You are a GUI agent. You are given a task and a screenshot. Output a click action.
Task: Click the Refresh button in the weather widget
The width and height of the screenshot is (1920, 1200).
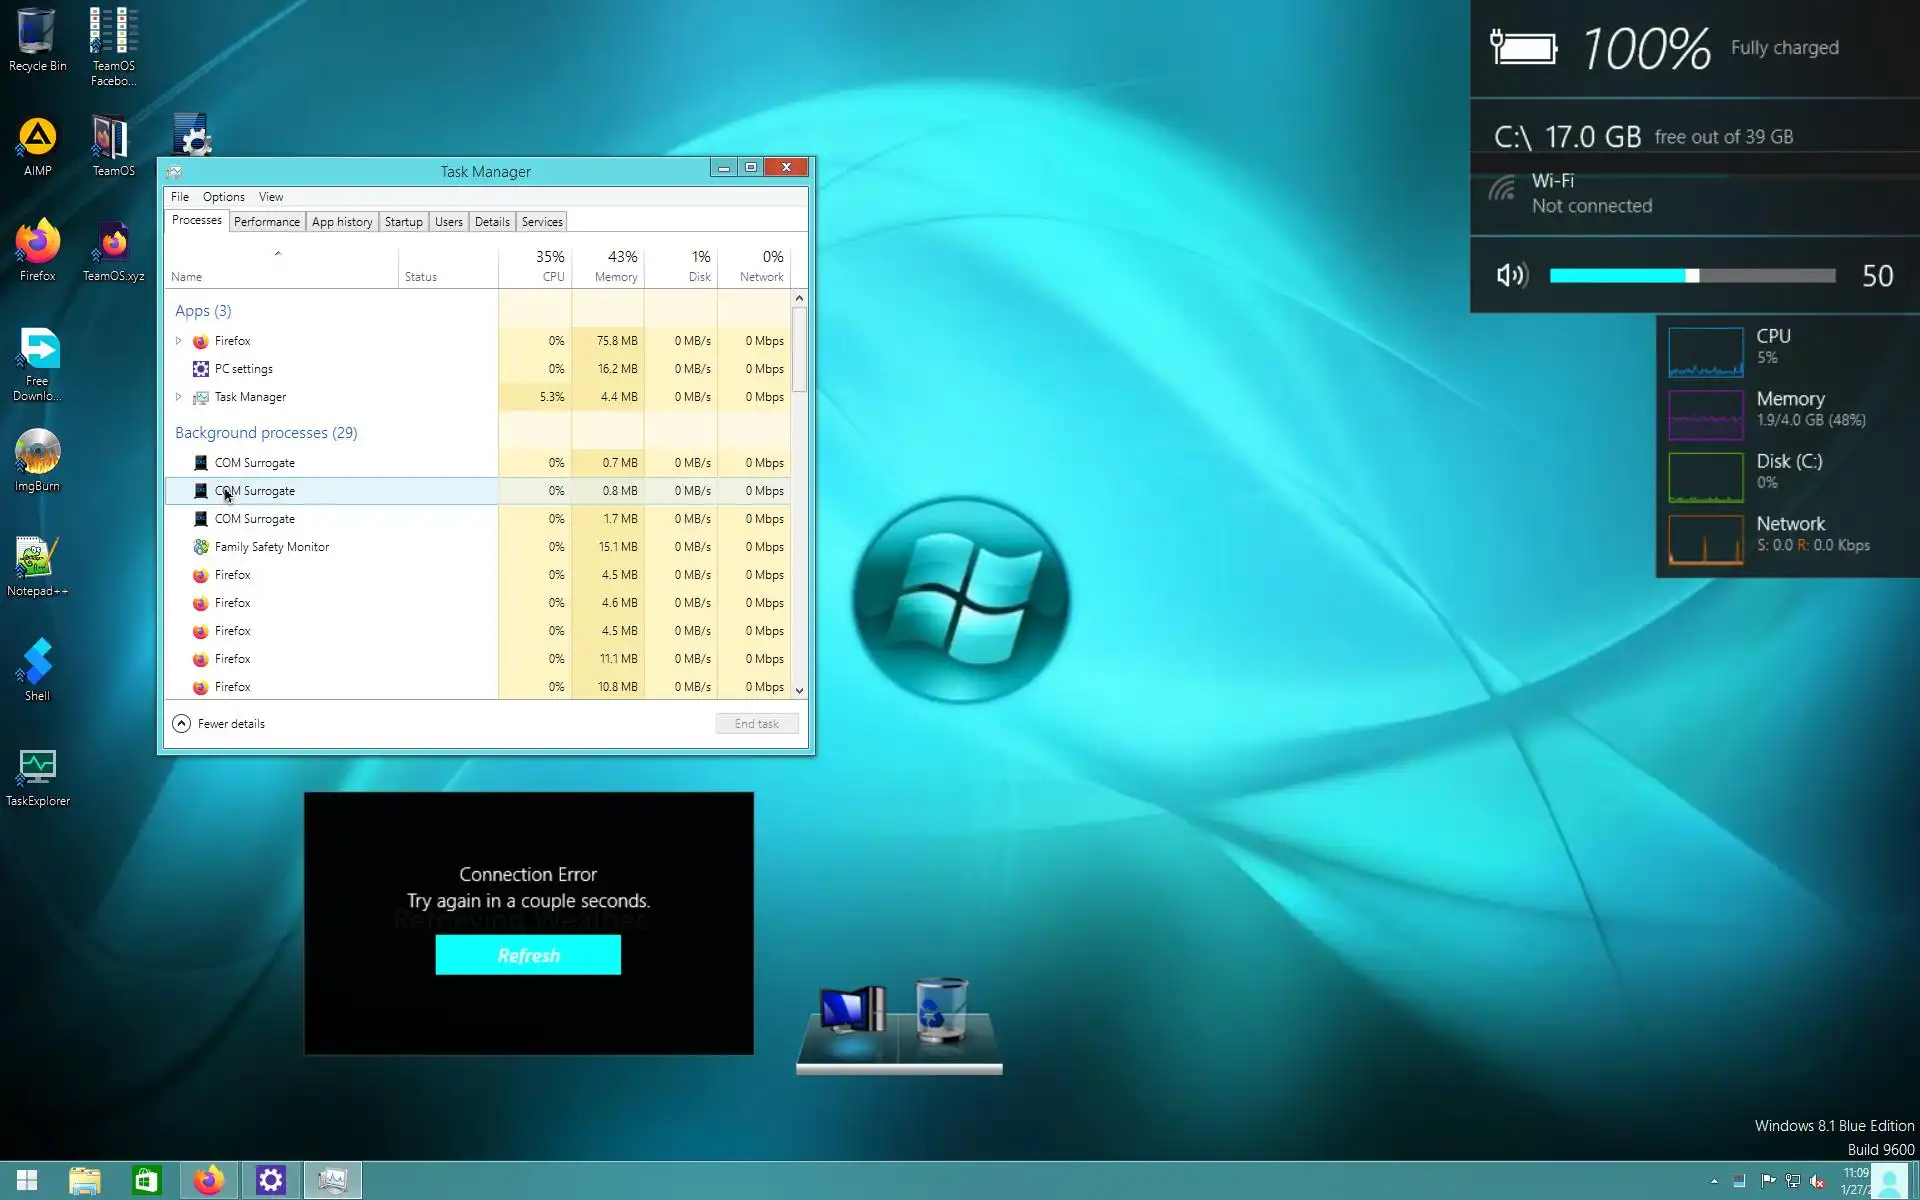pos(528,955)
